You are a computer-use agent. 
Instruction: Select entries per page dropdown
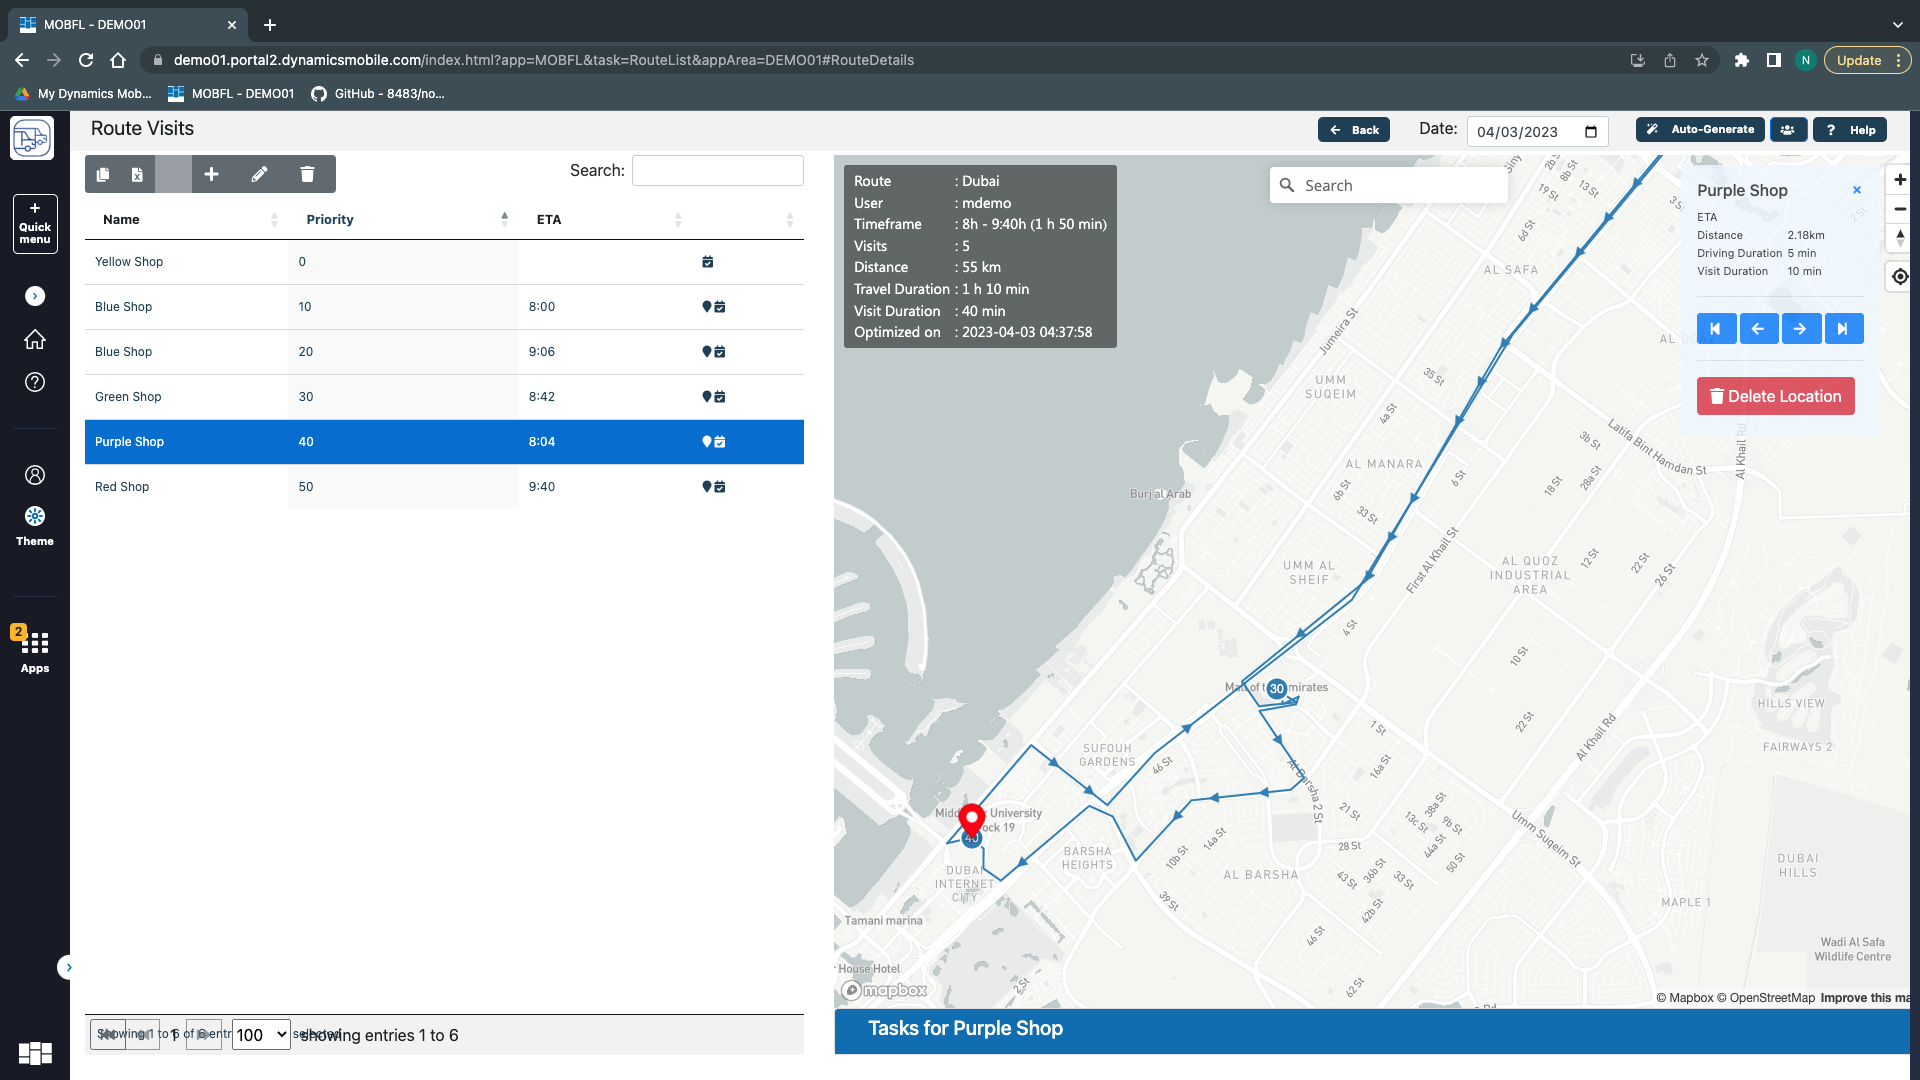[260, 1034]
